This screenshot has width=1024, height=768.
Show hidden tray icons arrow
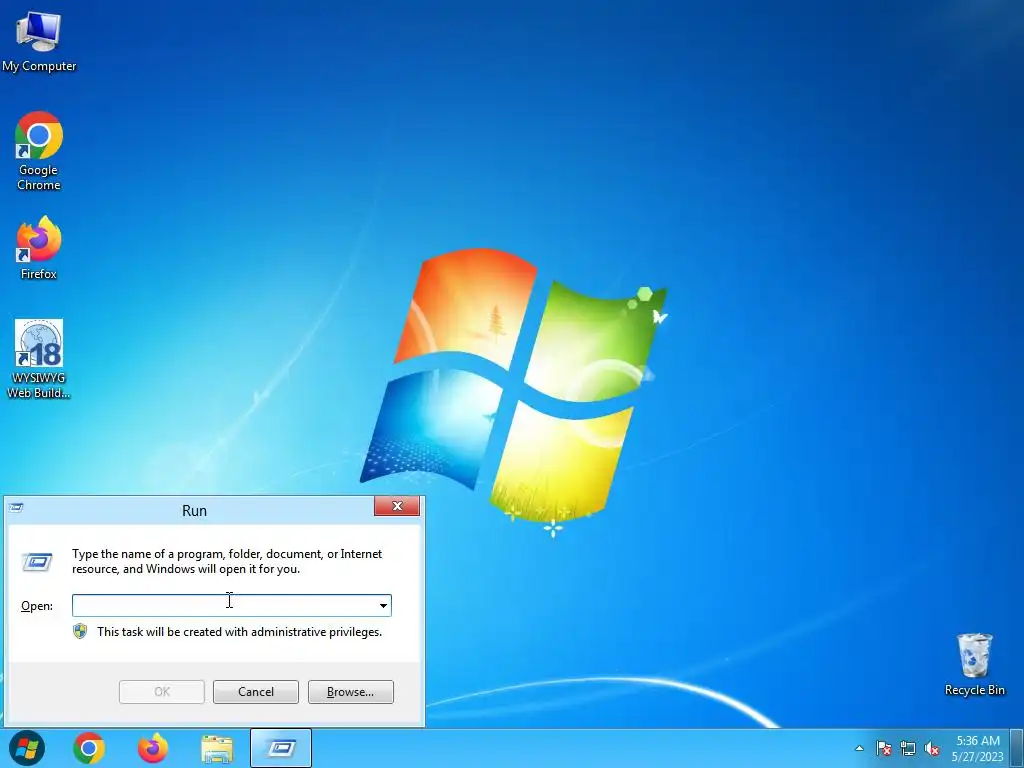859,748
